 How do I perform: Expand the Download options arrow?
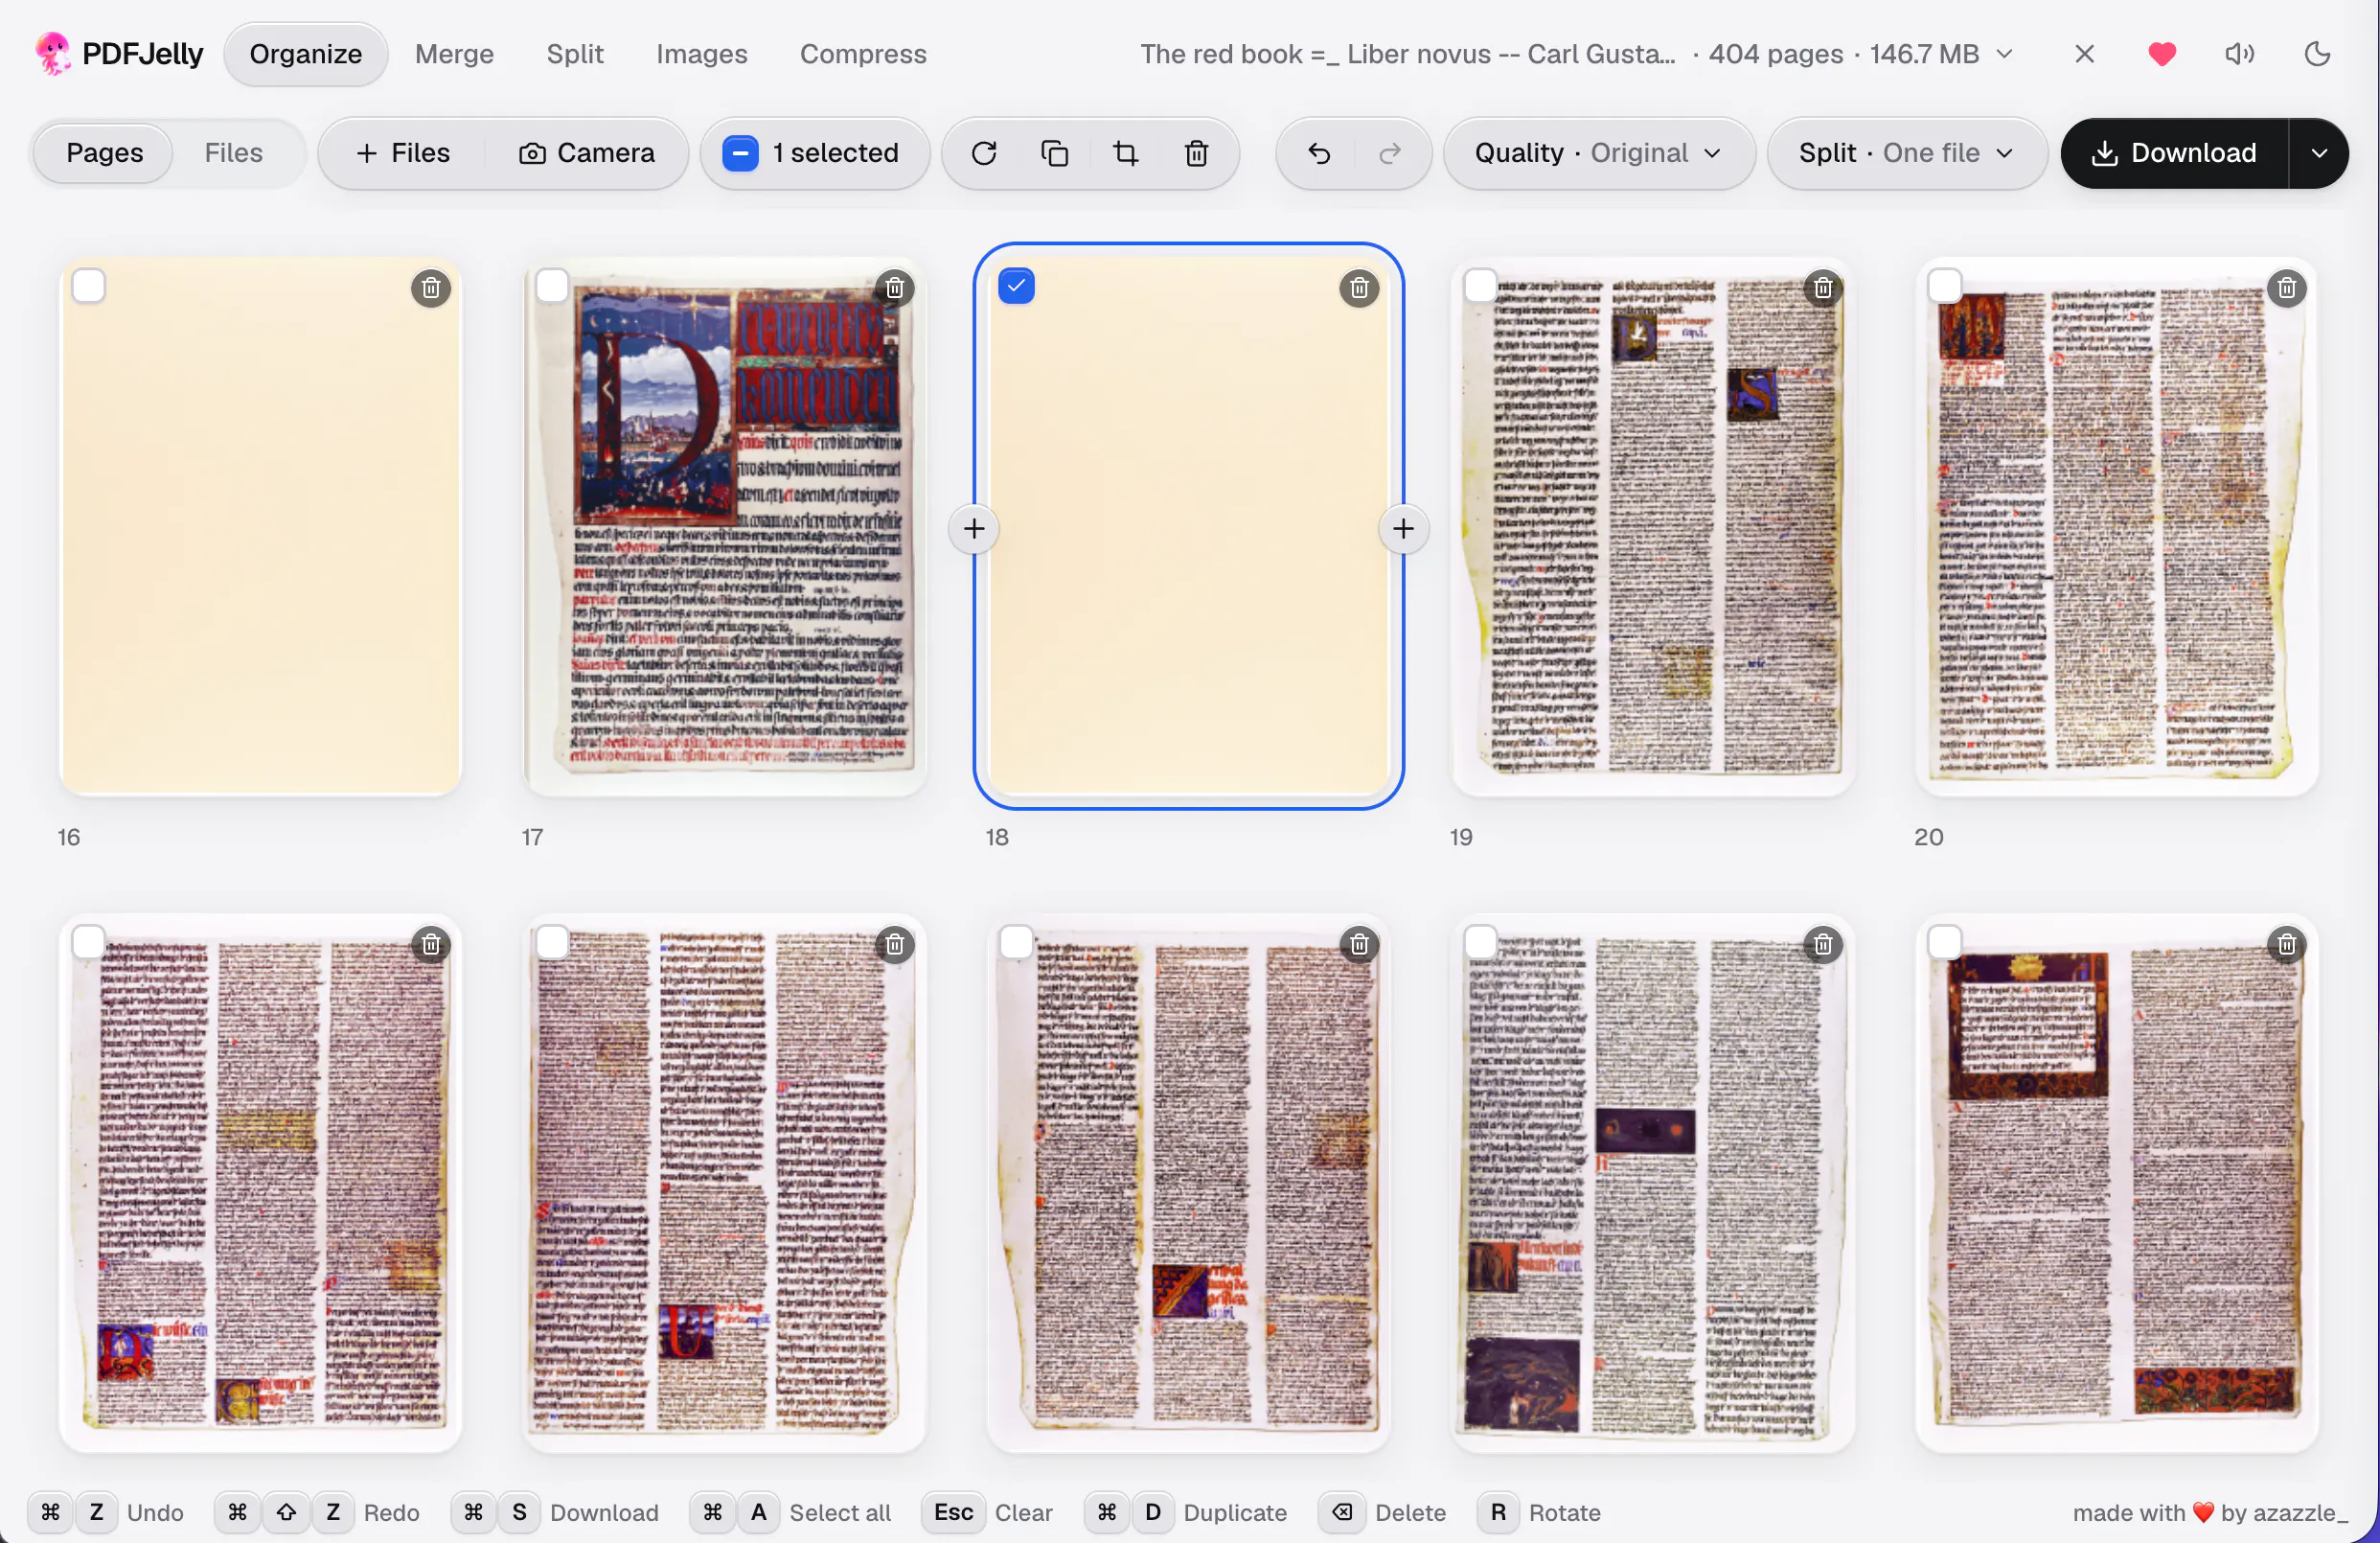[2319, 153]
